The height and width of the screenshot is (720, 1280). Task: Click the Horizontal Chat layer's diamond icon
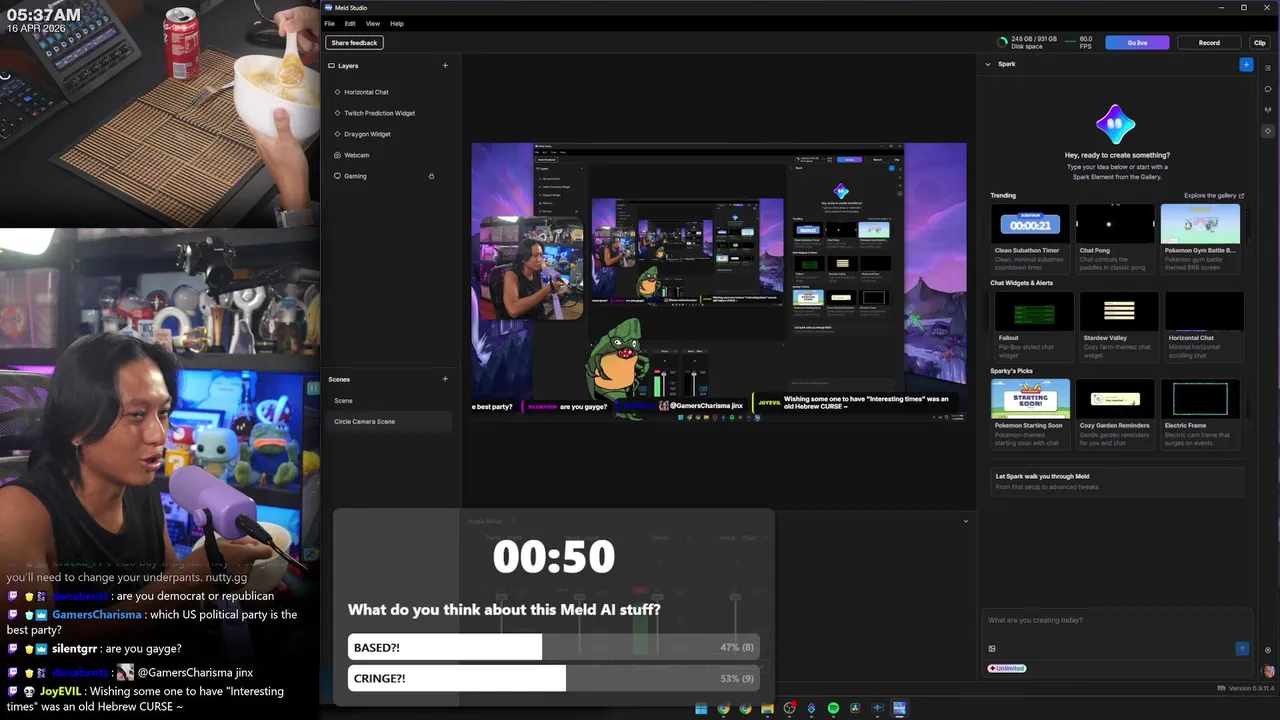click(337, 92)
